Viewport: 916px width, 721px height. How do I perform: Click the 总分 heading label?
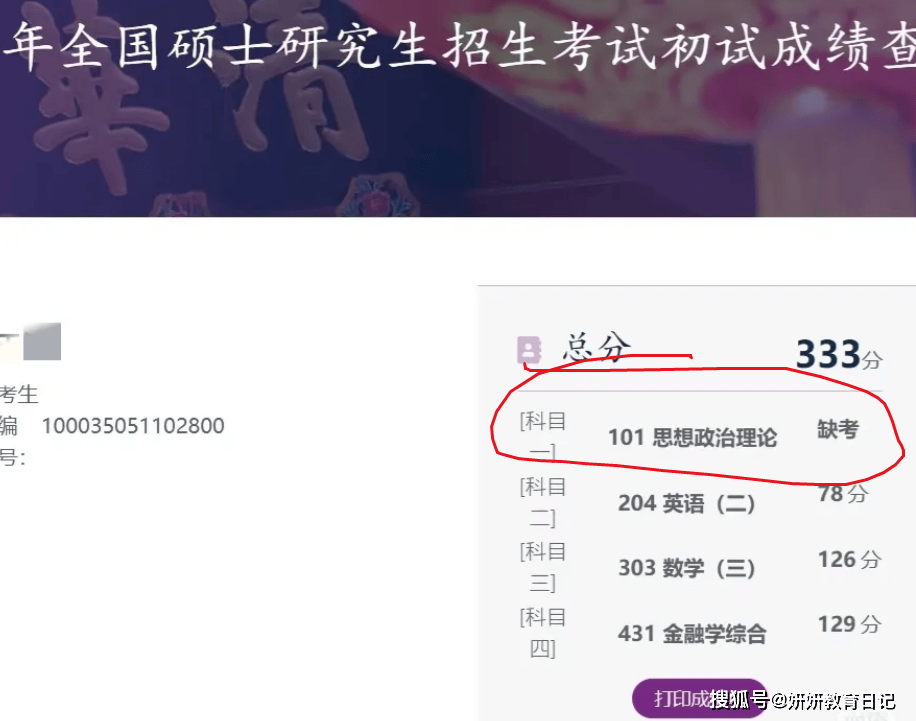(596, 347)
